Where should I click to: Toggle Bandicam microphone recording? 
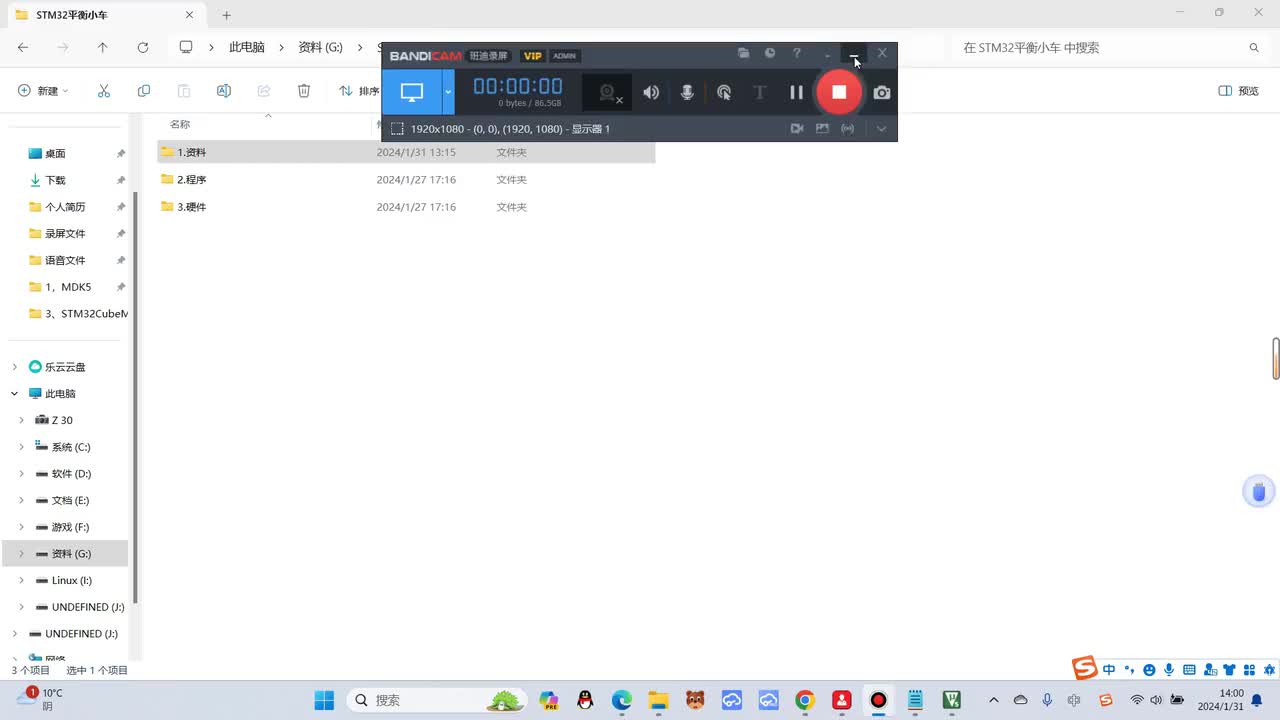[x=687, y=92]
